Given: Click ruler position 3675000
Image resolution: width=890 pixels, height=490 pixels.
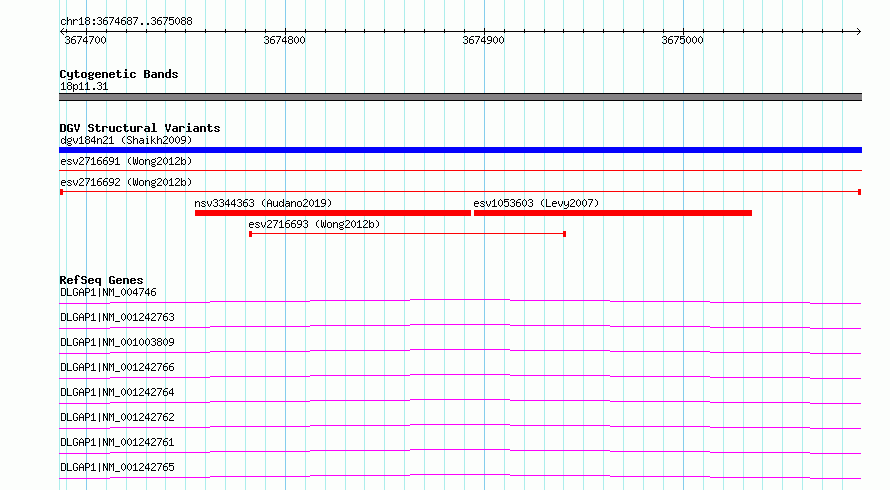Looking at the screenshot, I should (x=682, y=40).
